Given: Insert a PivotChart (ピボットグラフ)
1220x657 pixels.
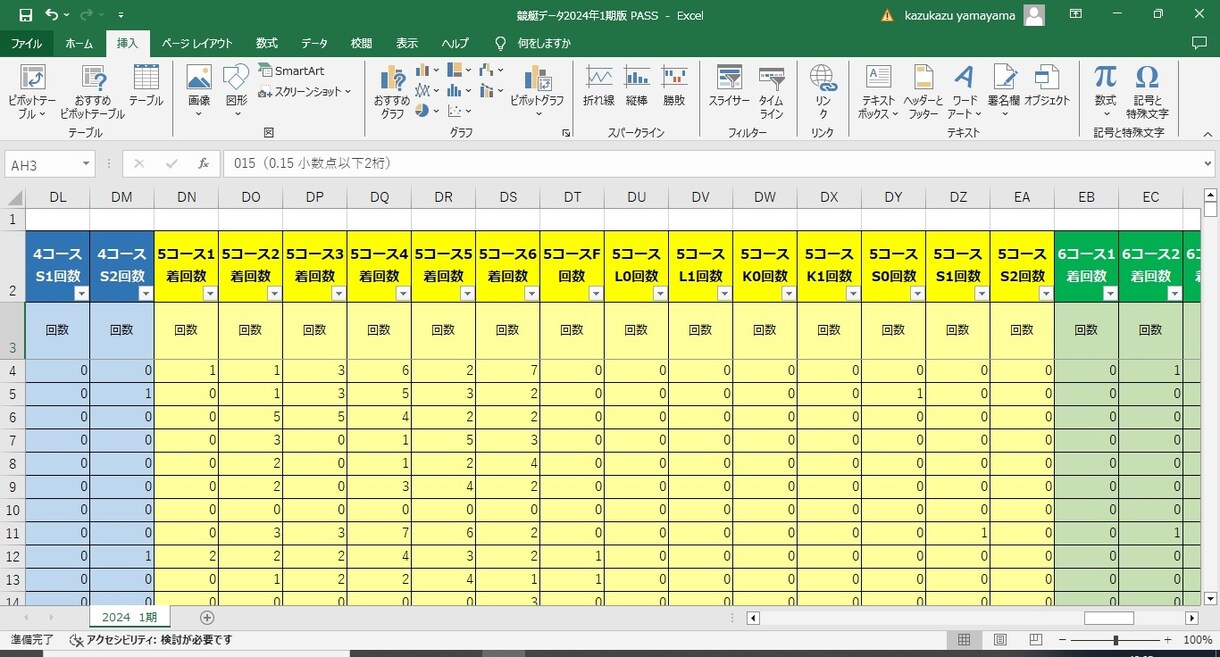Looking at the screenshot, I should click(537, 91).
